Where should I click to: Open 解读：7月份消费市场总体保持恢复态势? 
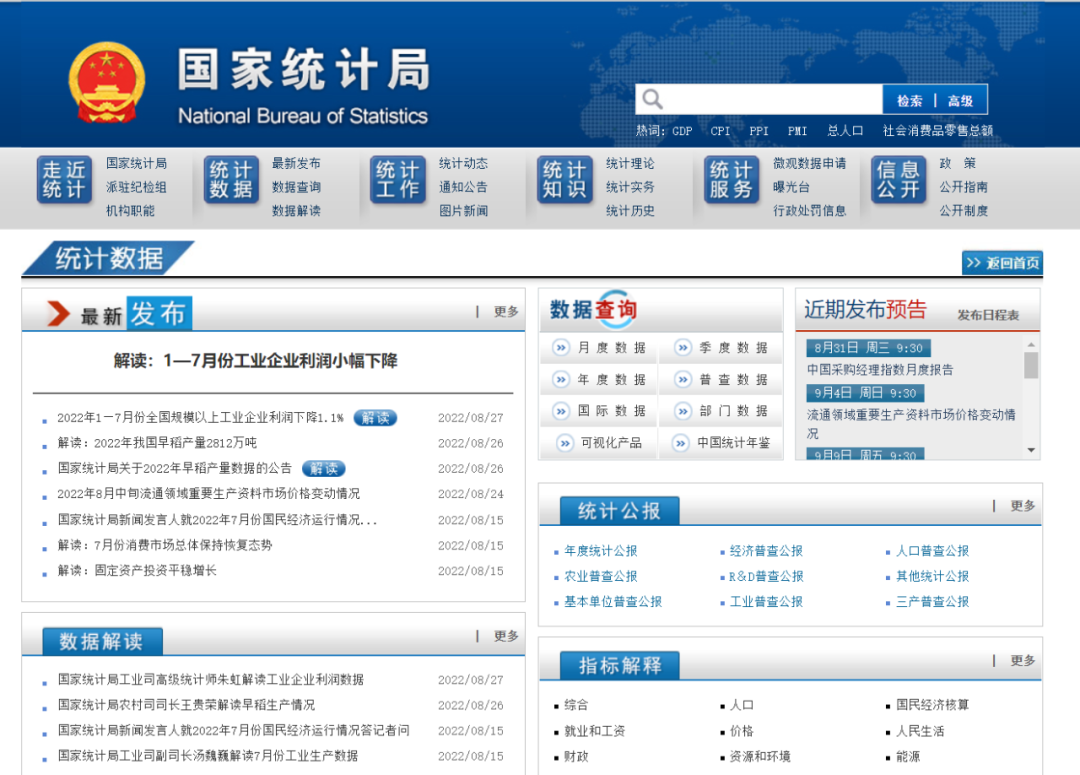point(165,545)
